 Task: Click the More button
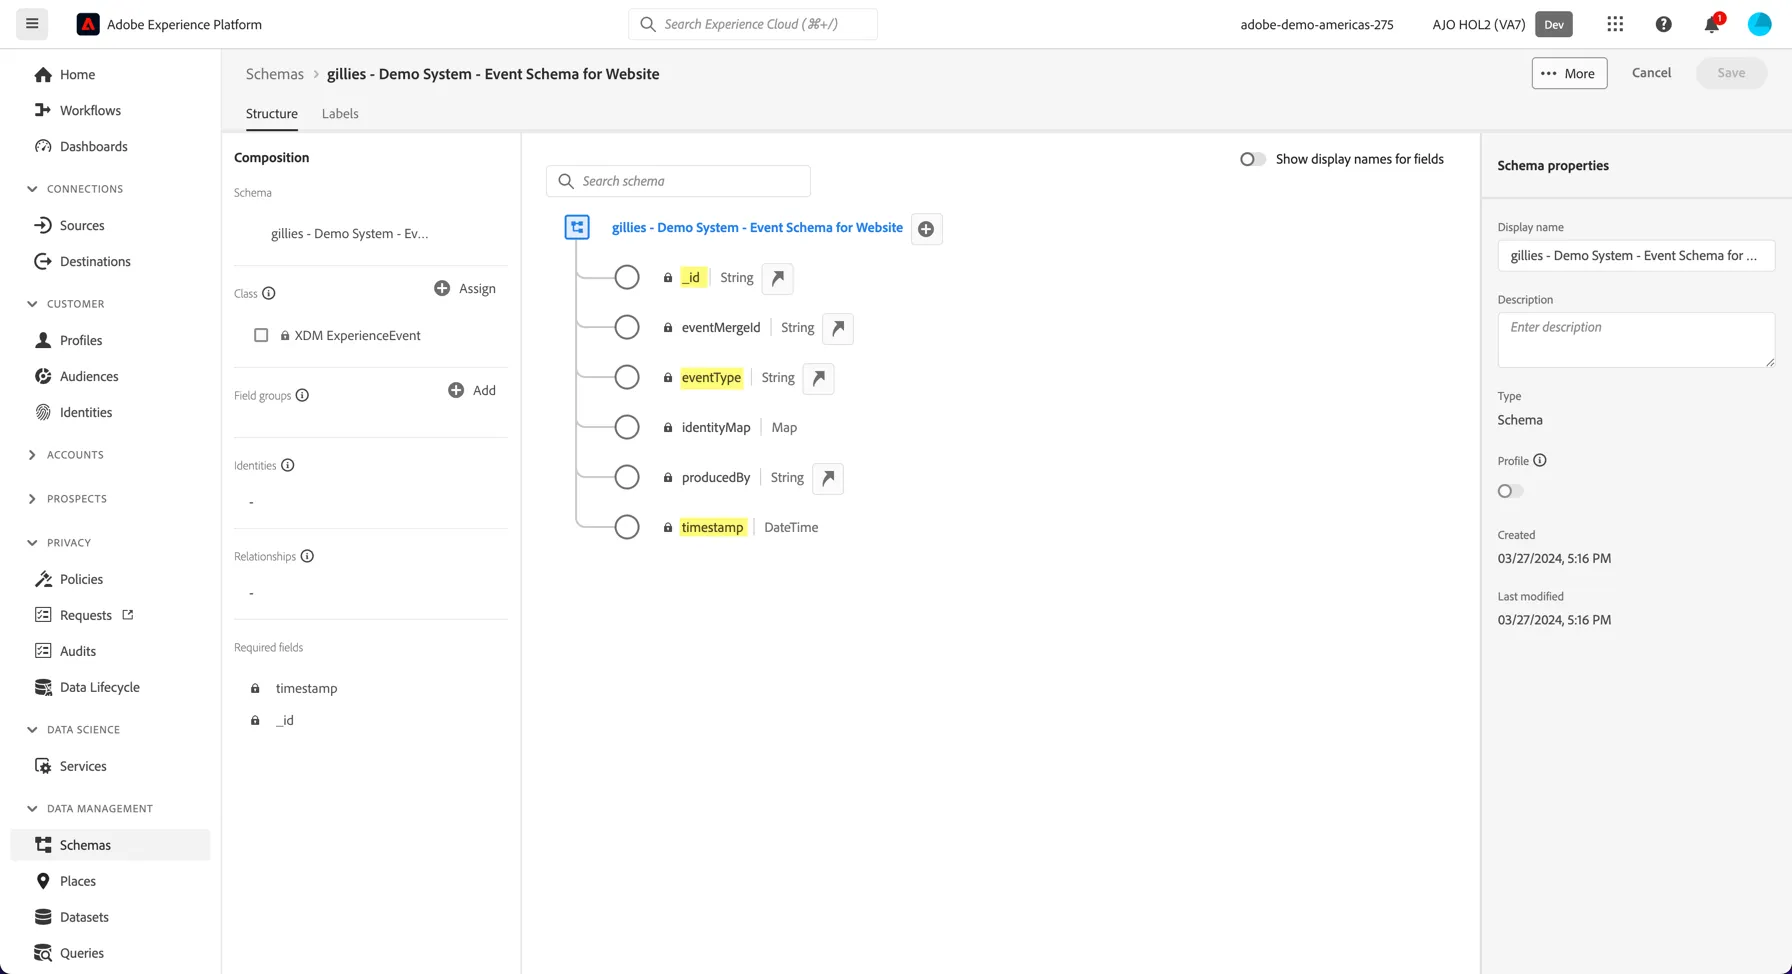1569,73
